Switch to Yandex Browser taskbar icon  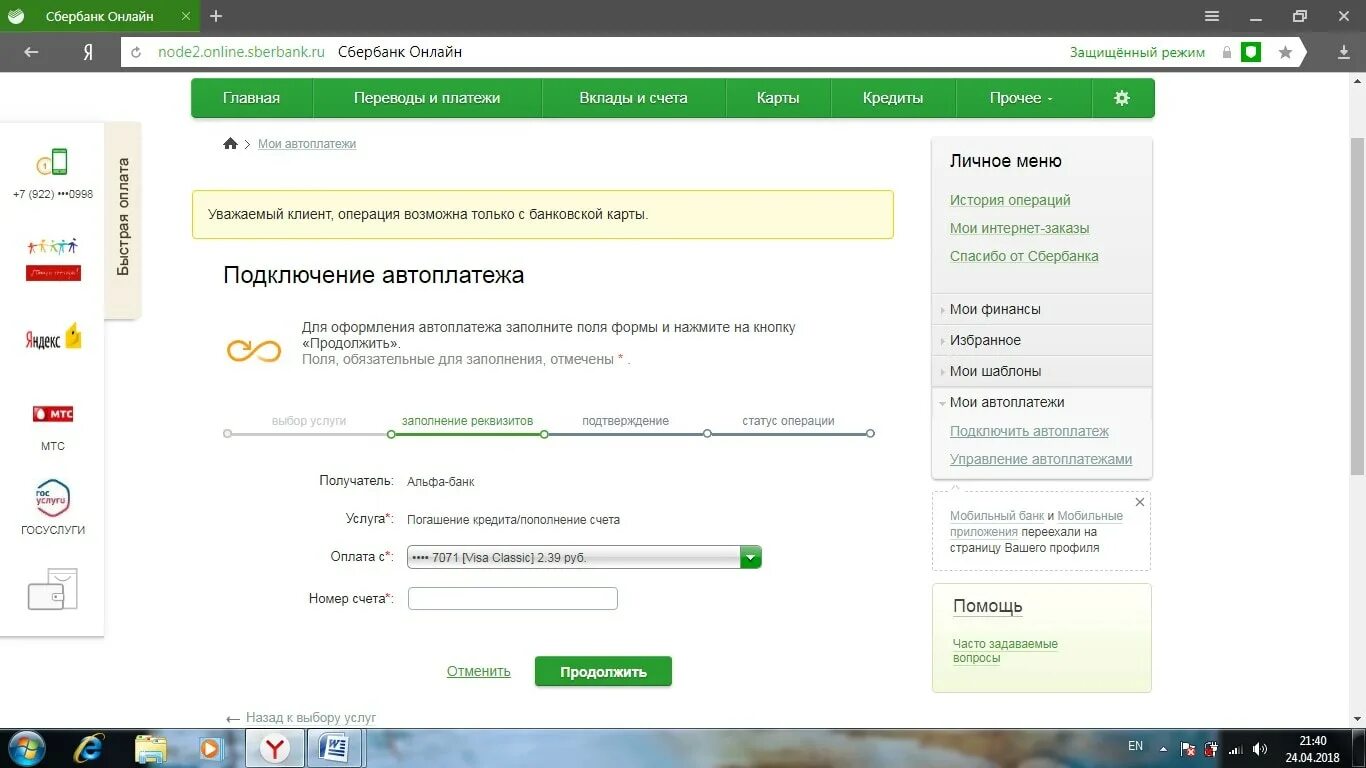pos(275,748)
